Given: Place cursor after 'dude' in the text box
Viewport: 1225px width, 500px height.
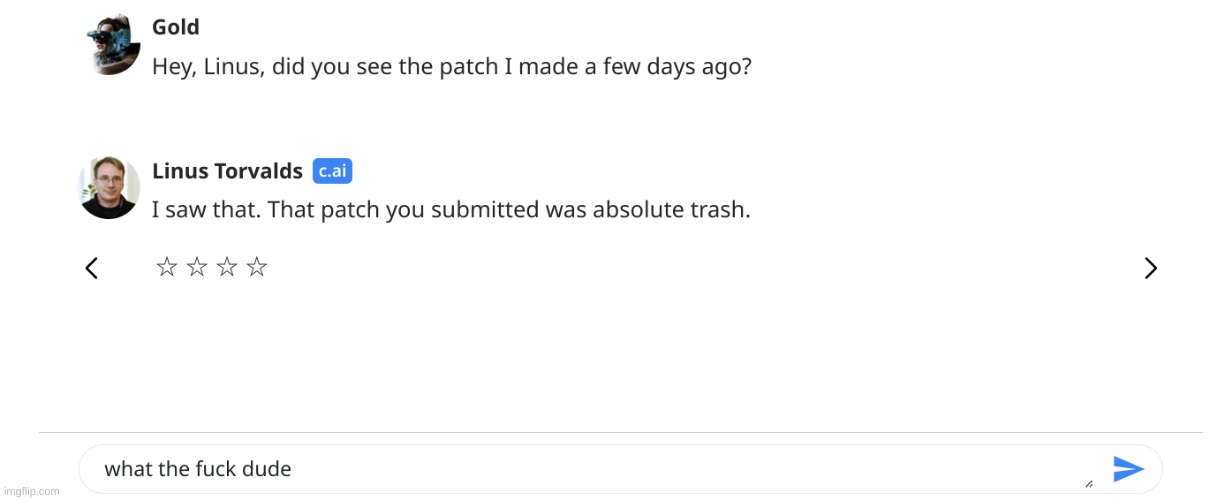Looking at the screenshot, I should [x=293, y=469].
